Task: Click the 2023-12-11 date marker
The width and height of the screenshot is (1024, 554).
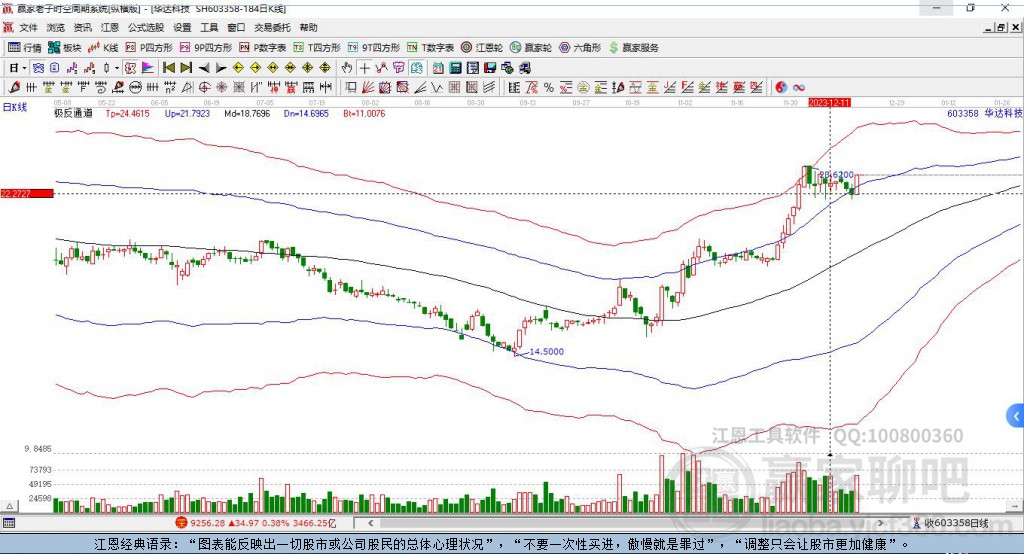Action: coord(829,103)
